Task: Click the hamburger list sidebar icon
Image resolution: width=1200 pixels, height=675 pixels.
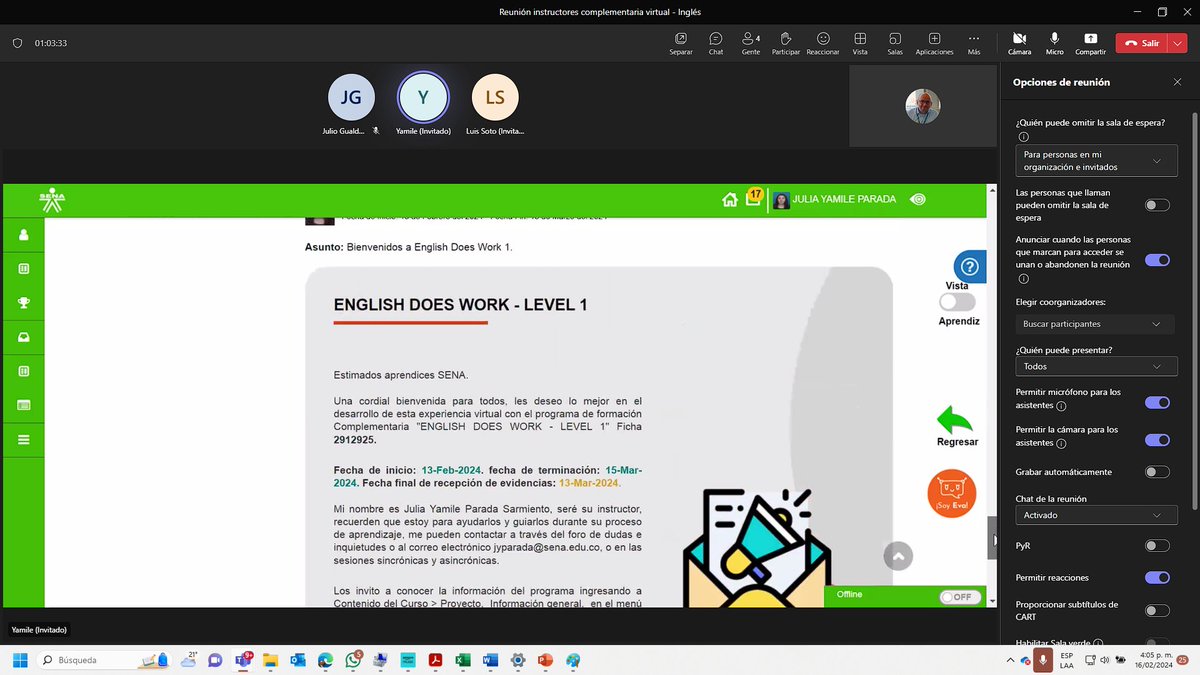Action: click(24, 439)
